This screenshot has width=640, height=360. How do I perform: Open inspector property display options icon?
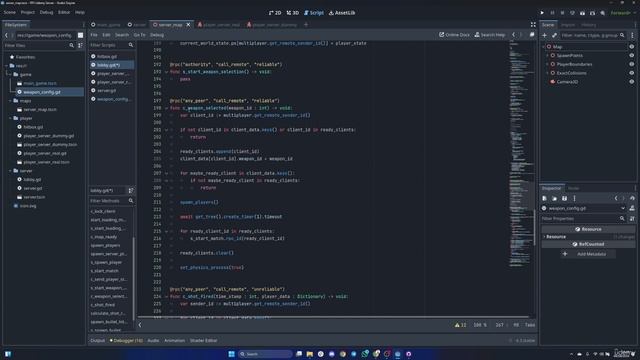click(x=632, y=219)
